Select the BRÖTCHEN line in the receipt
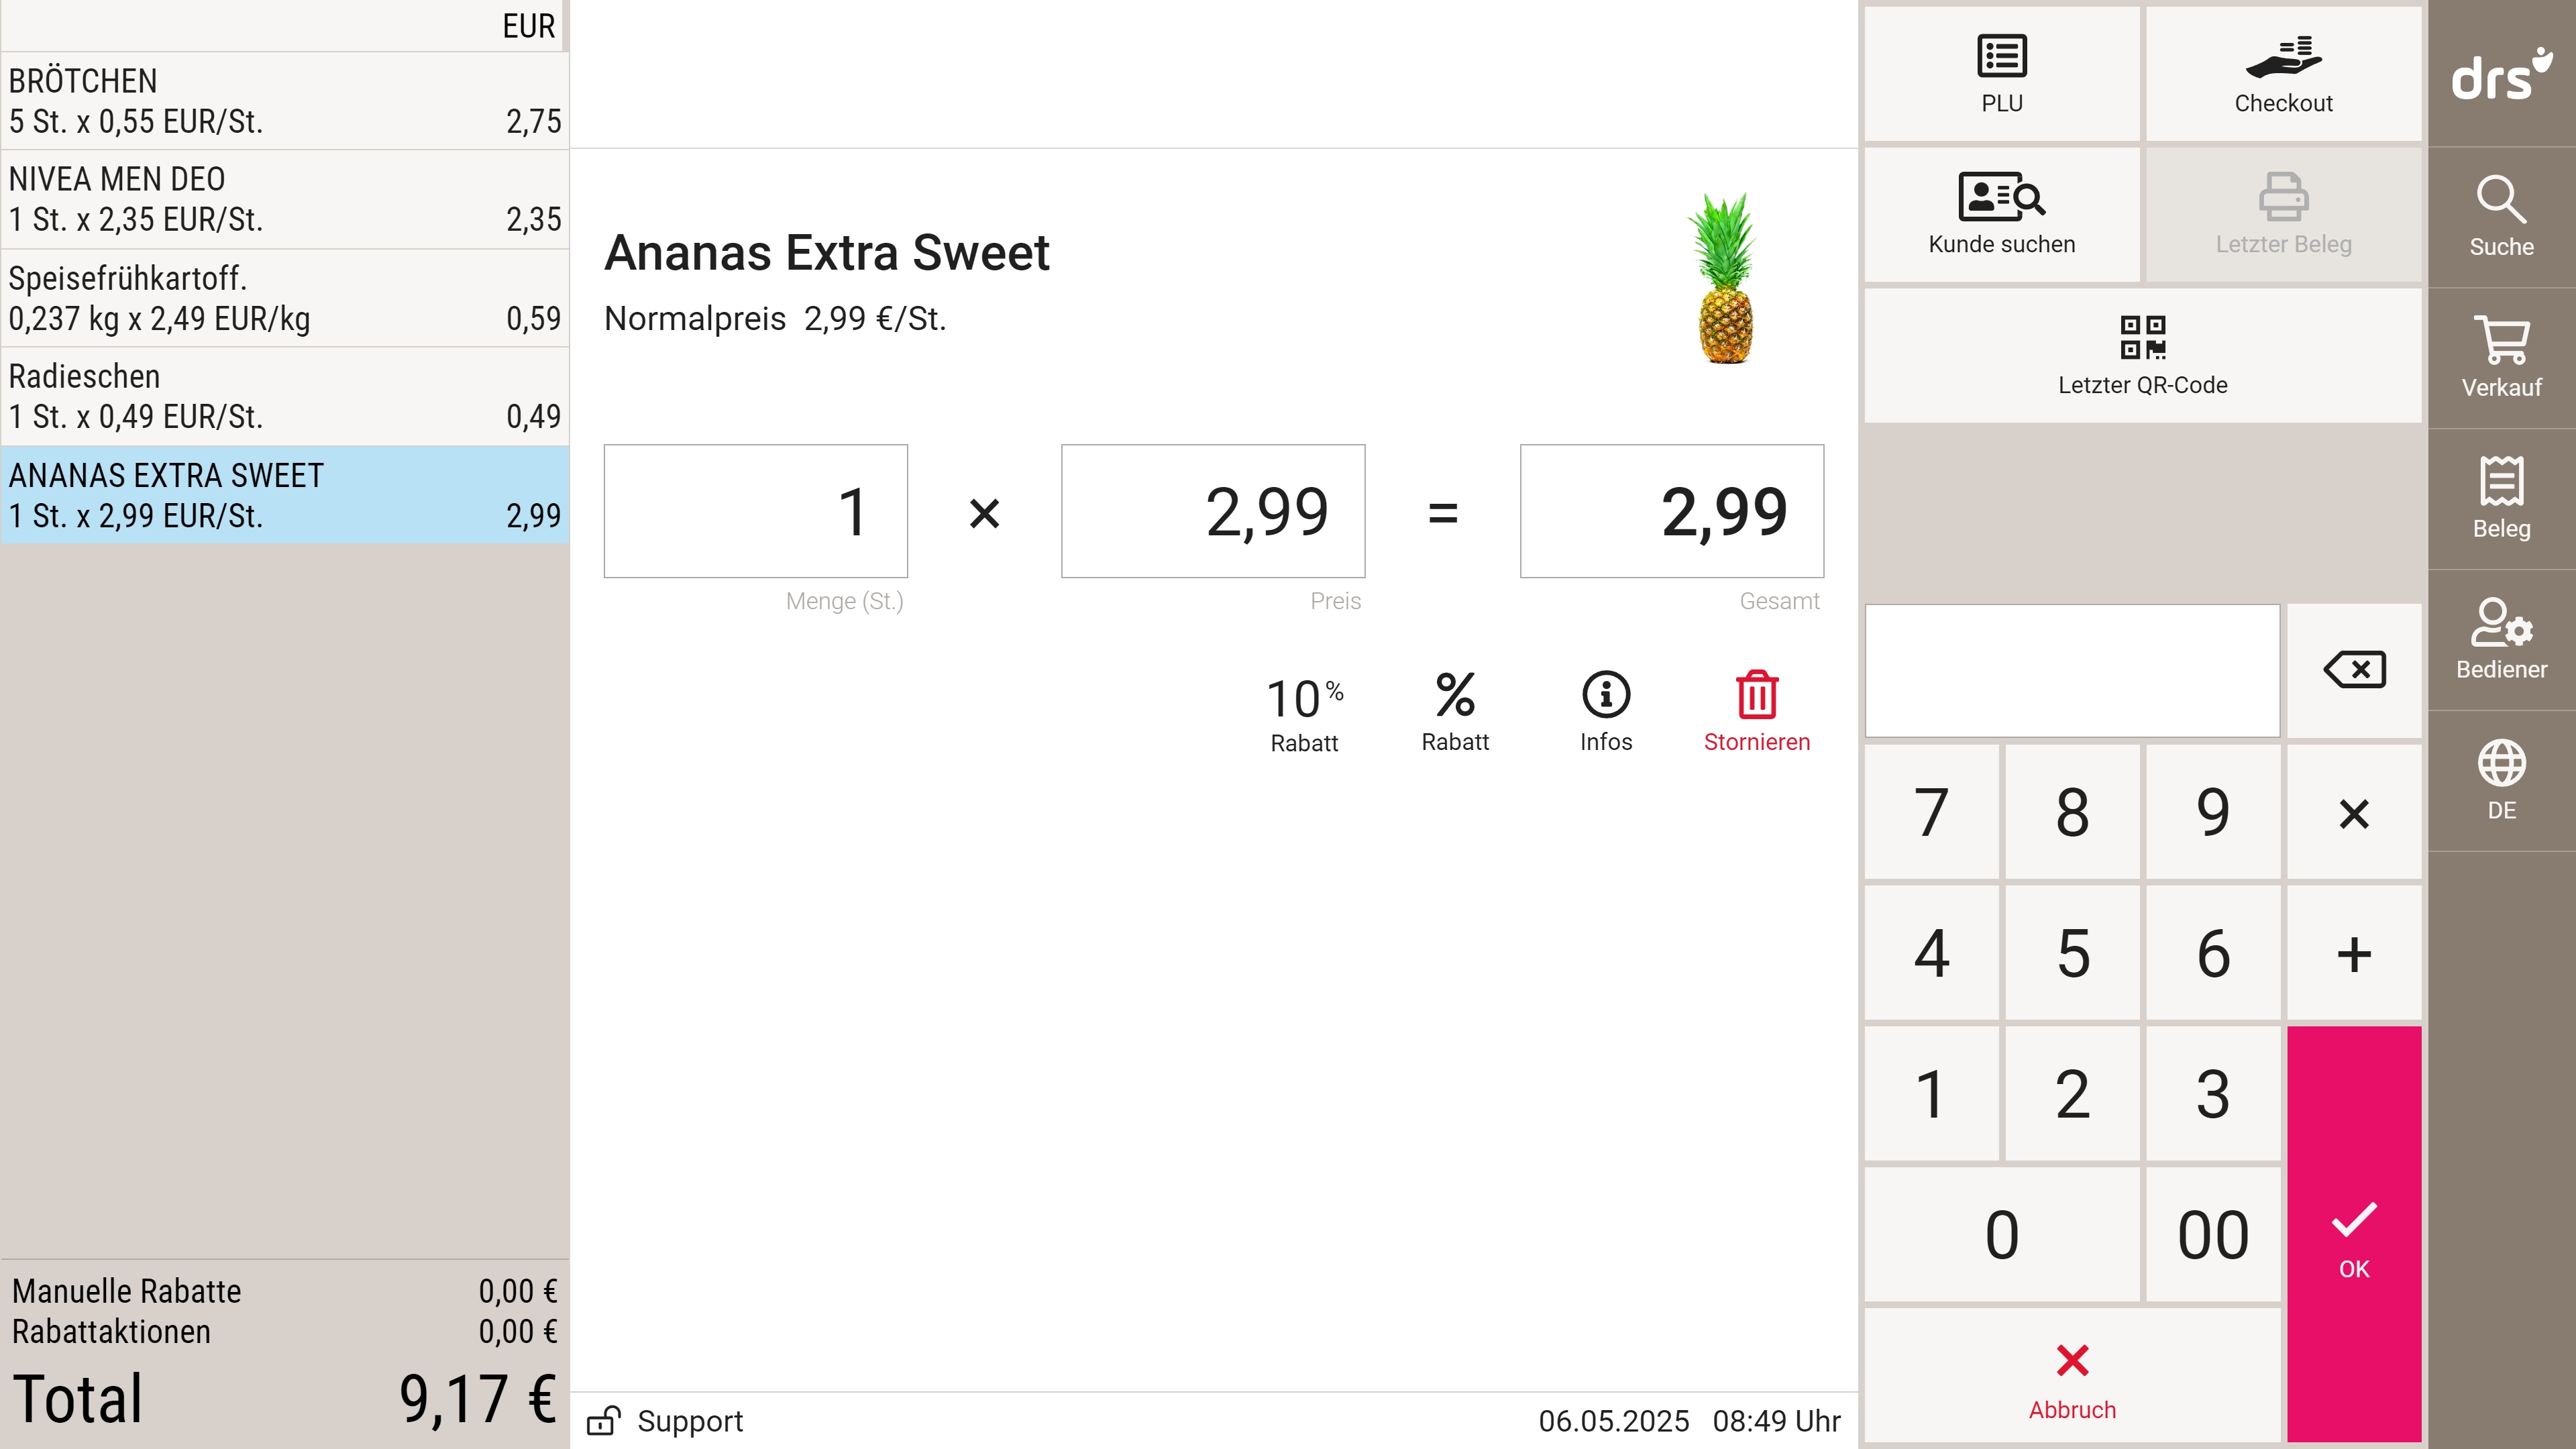Viewport: 2576px width, 1449px height. tap(285, 101)
